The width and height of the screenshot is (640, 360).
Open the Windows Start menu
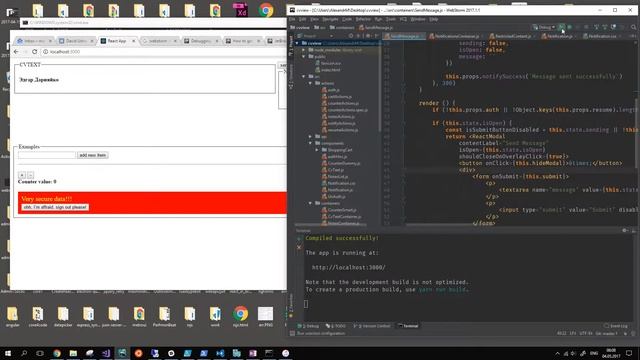tap(8, 353)
